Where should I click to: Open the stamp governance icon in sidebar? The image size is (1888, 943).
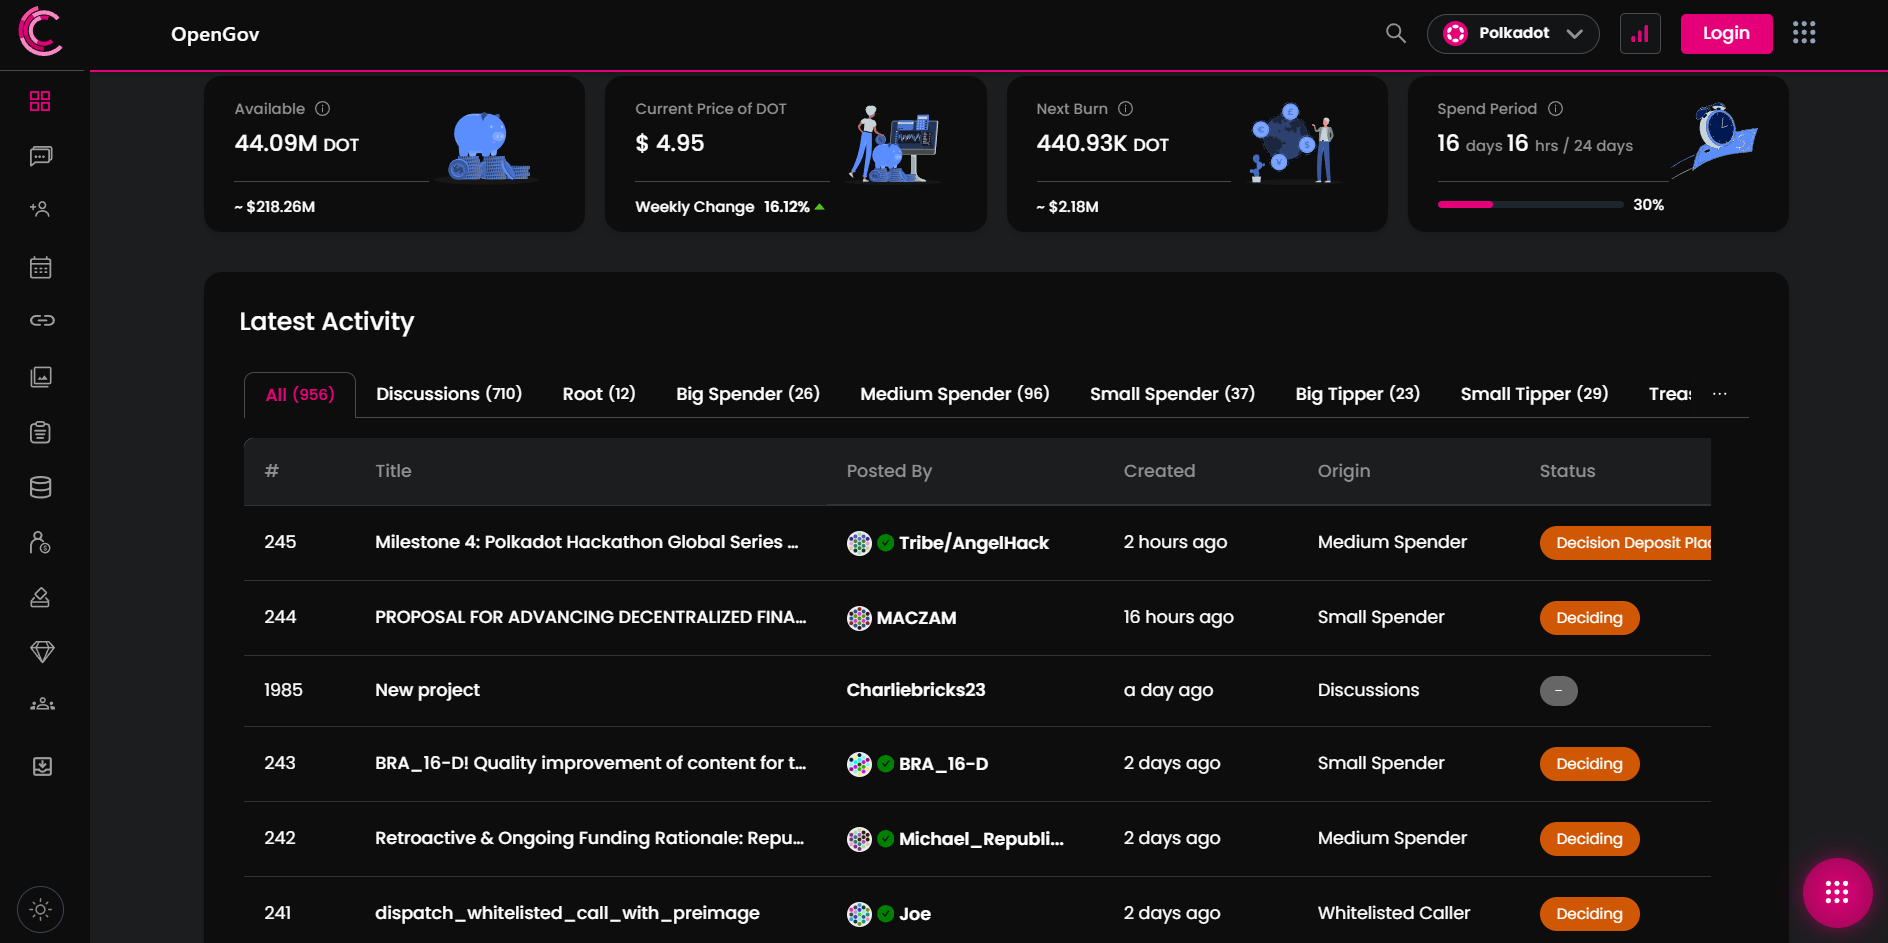(x=40, y=597)
